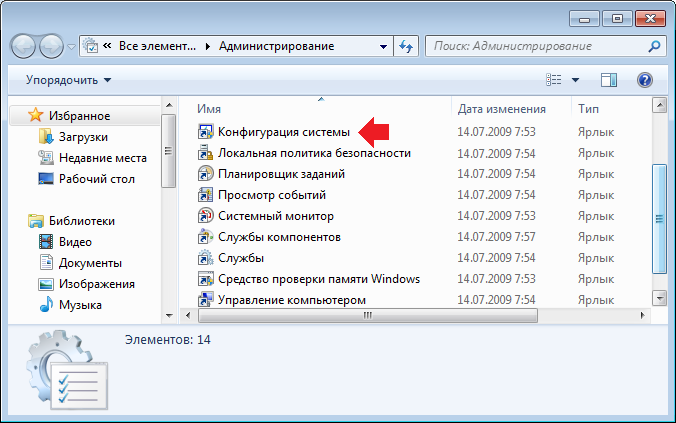Click the change view icon
Image resolution: width=676 pixels, height=423 pixels.
(x=554, y=80)
